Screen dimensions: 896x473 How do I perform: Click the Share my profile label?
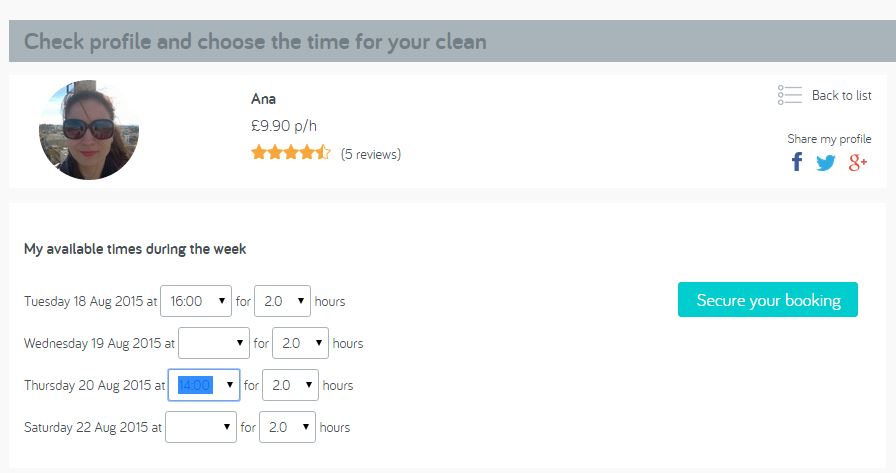pyautogui.click(x=829, y=139)
